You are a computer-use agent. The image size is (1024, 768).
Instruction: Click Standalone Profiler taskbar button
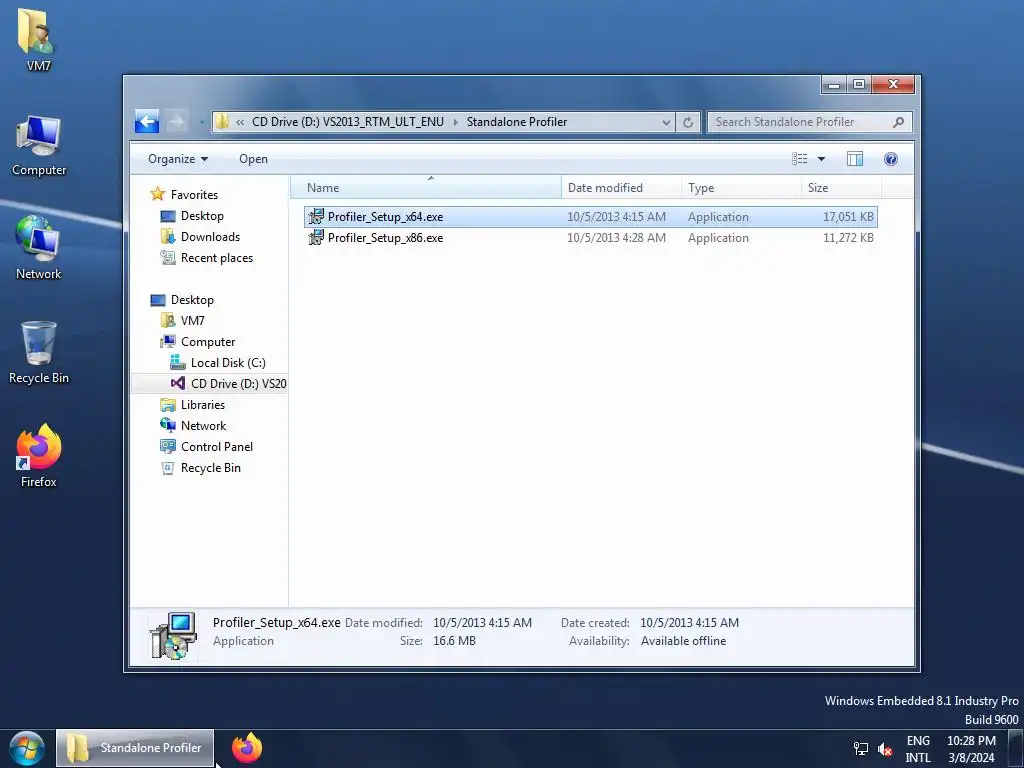pos(135,748)
